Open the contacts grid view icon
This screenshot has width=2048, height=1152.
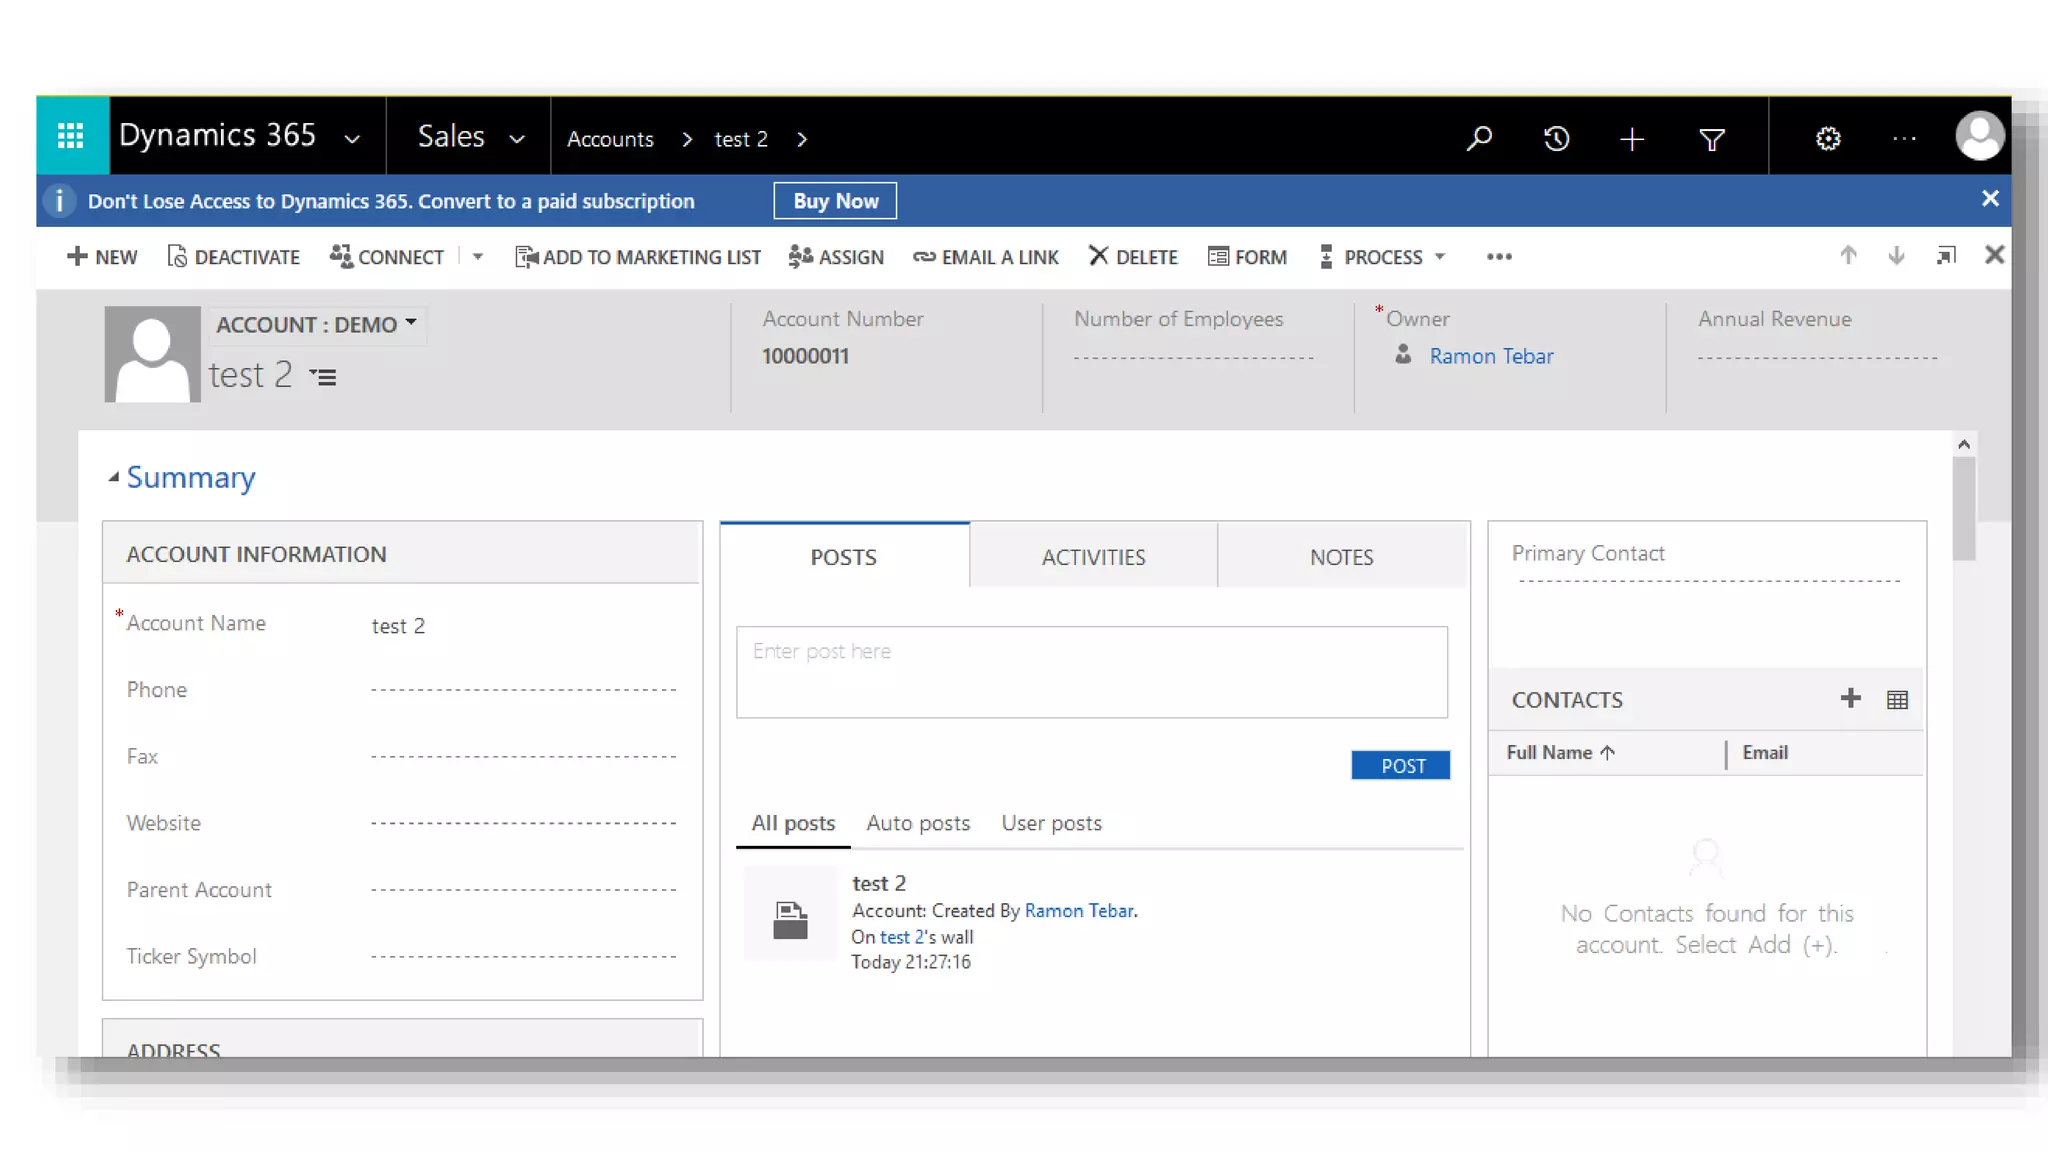pos(1897,700)
